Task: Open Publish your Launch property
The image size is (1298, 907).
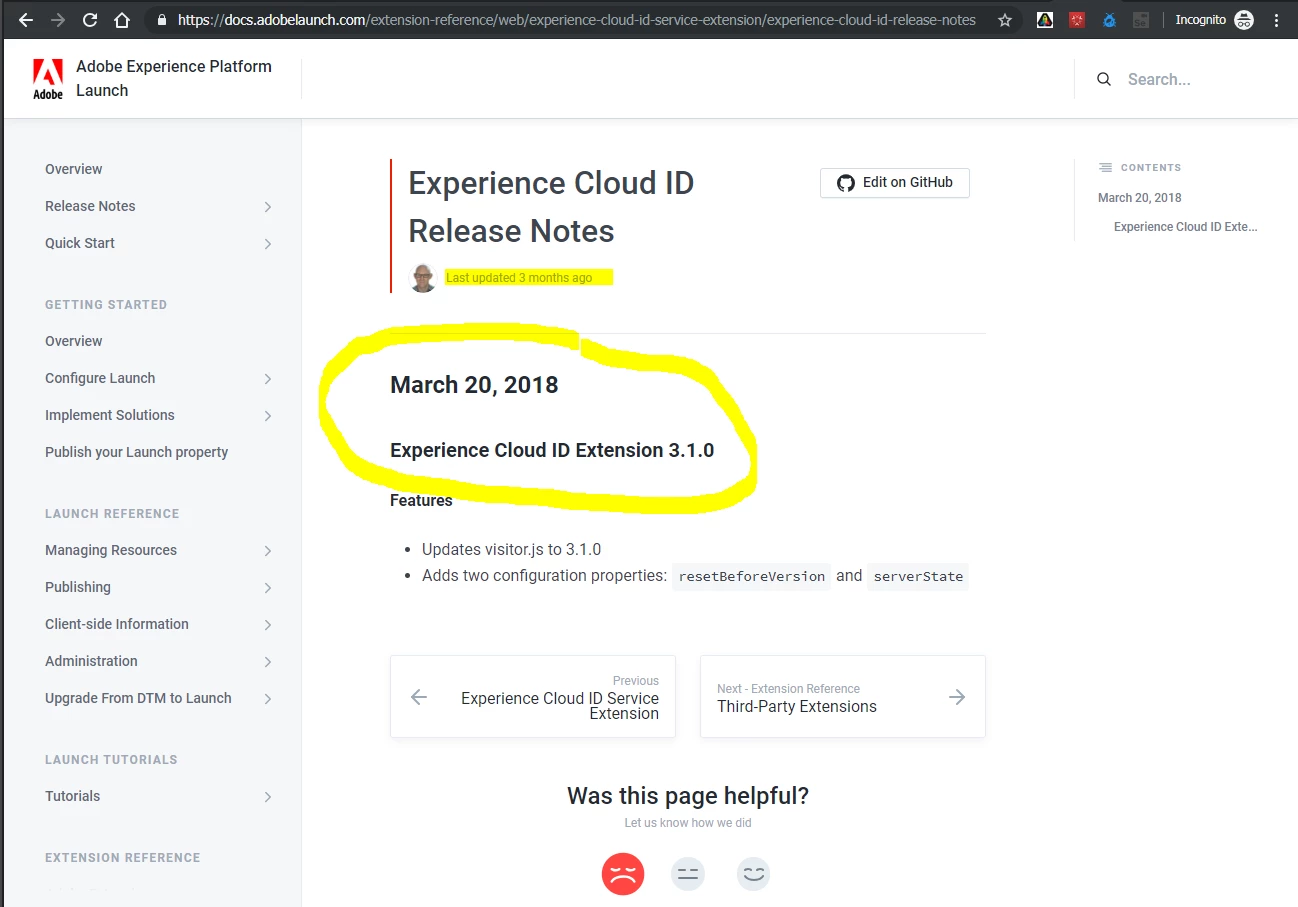Action: click(137, 452)
